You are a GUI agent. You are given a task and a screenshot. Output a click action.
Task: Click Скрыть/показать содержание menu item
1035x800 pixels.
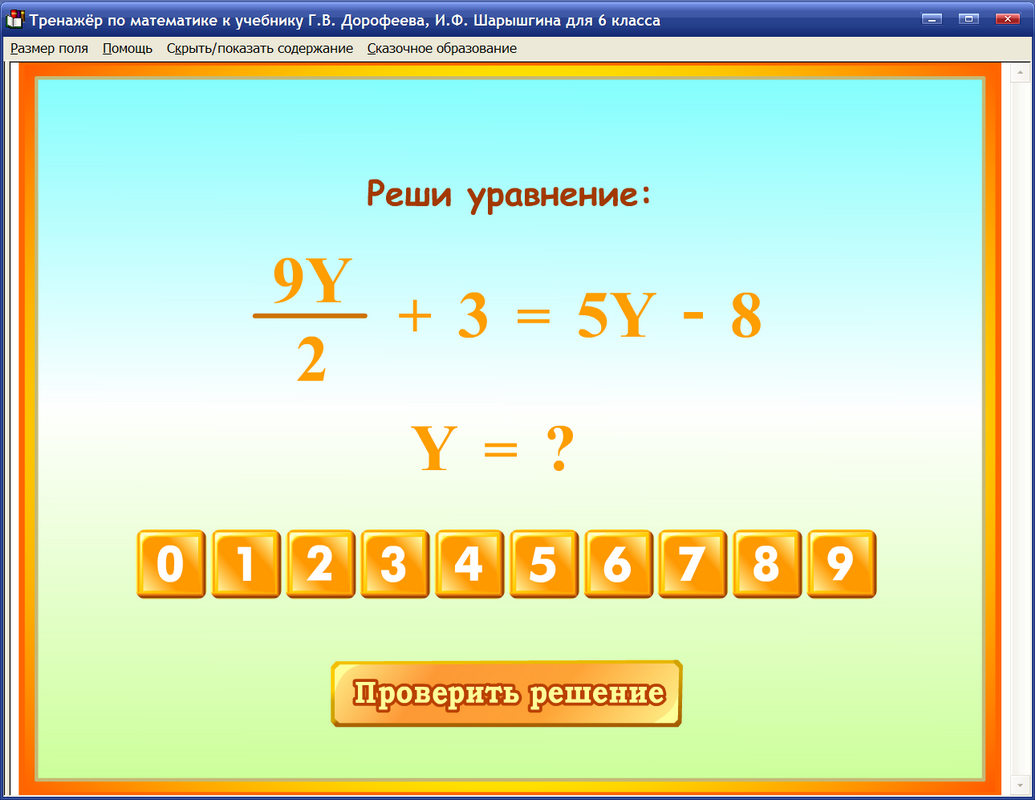tap(262, 48)
